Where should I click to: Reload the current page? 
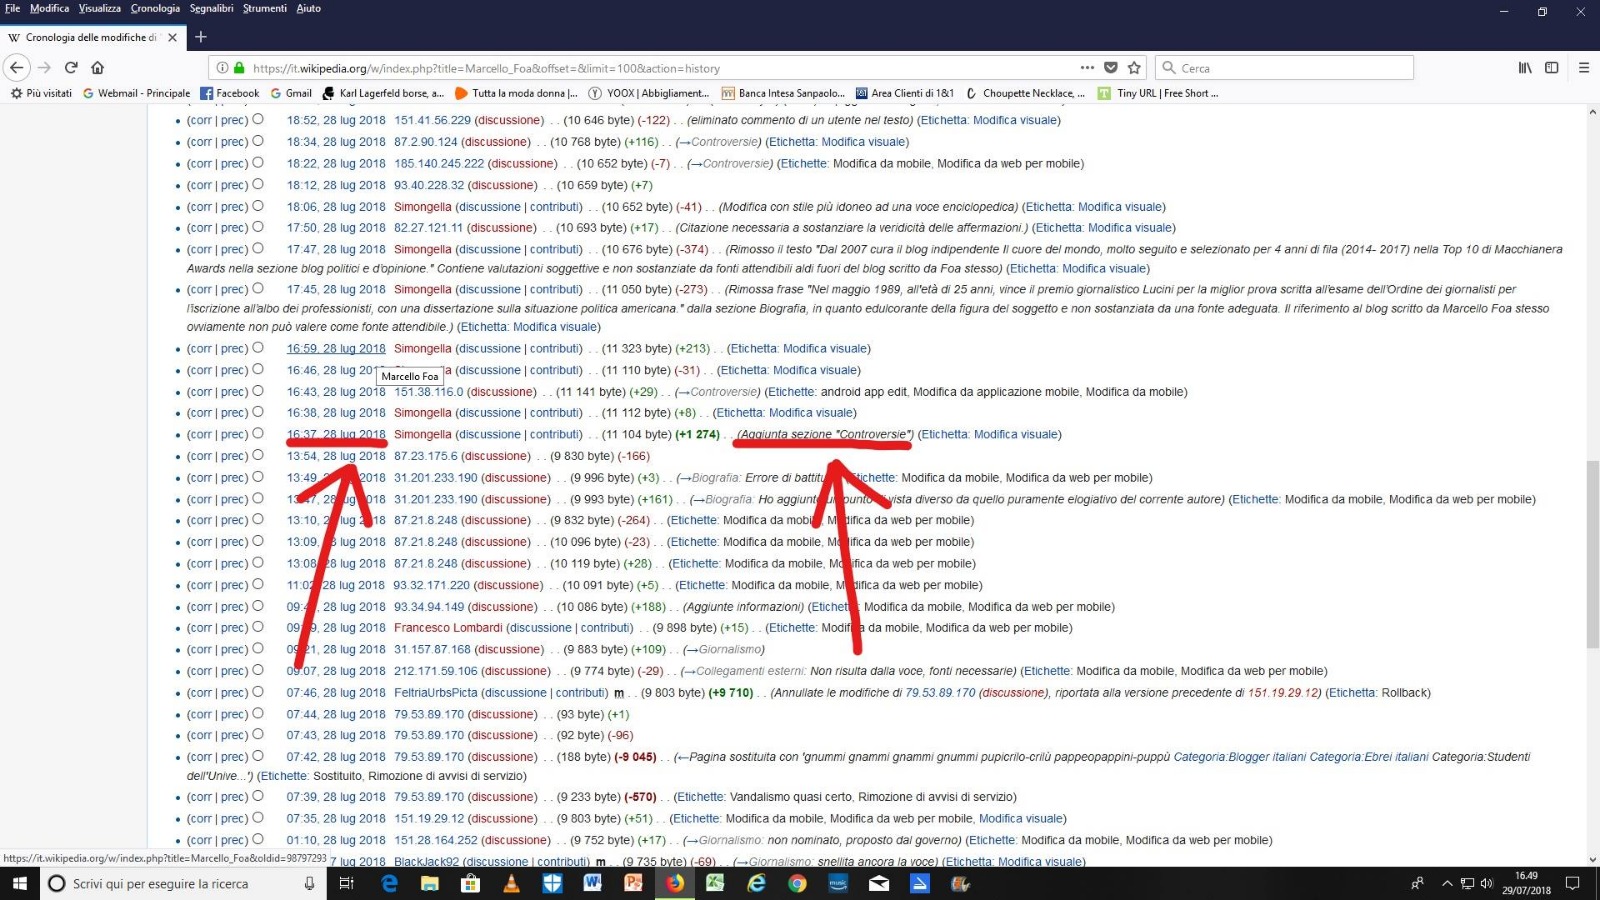[71, 68]
